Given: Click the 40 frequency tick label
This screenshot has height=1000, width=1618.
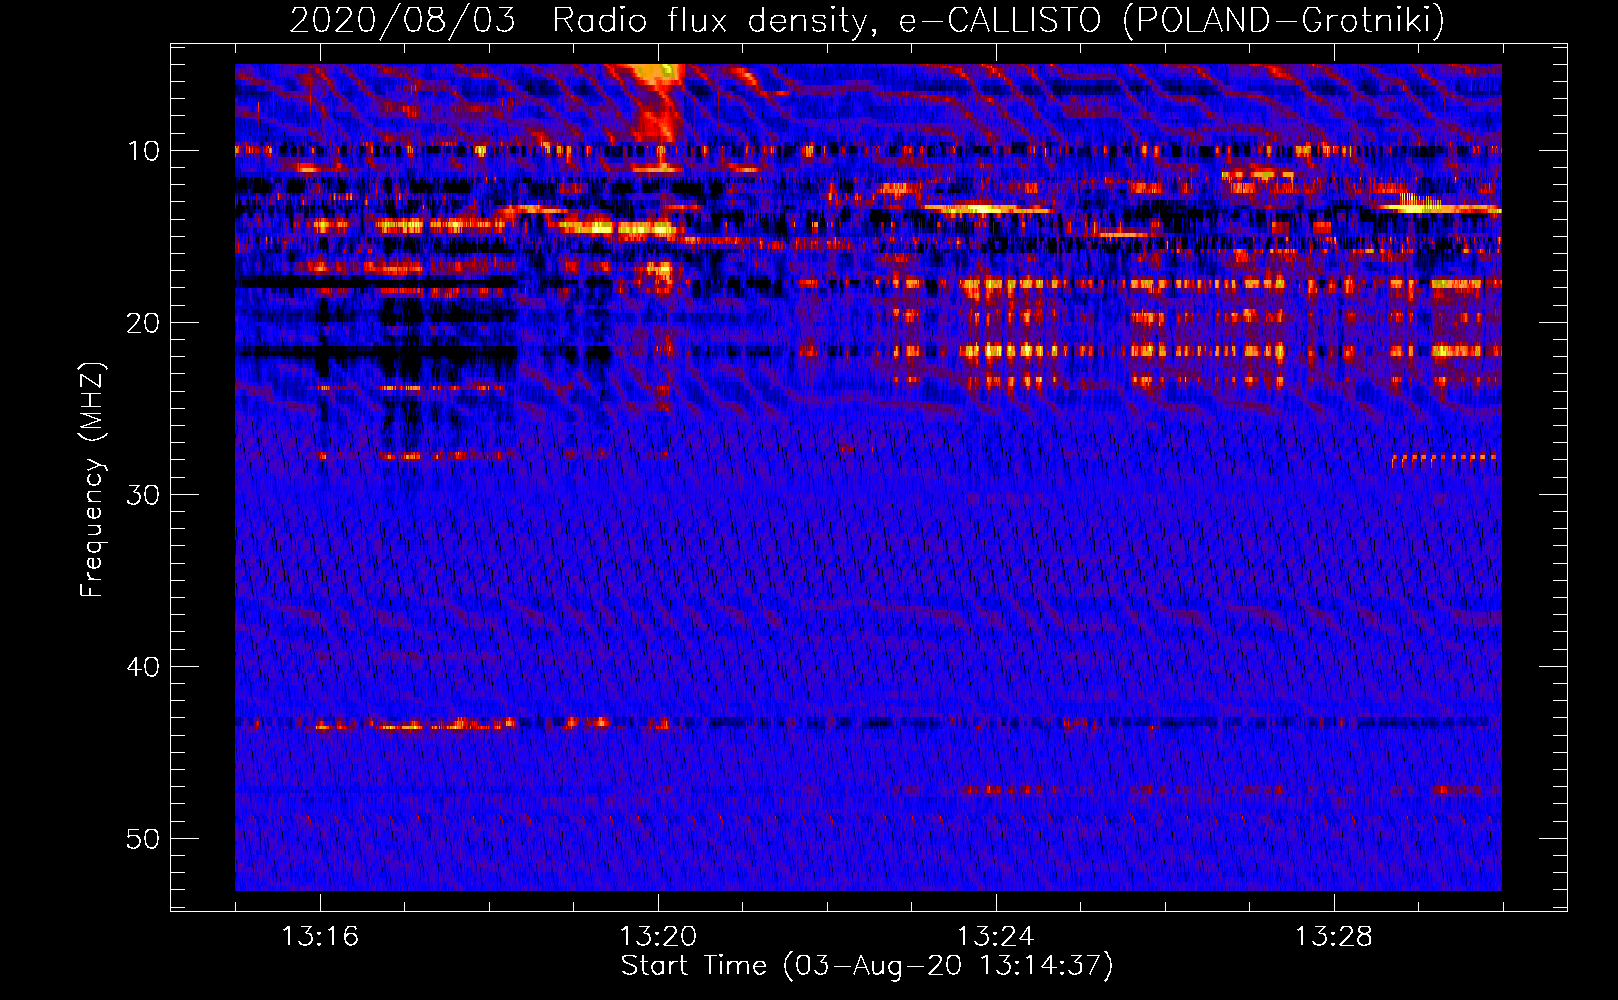Looking at the screenshot, I should point(144,667).
